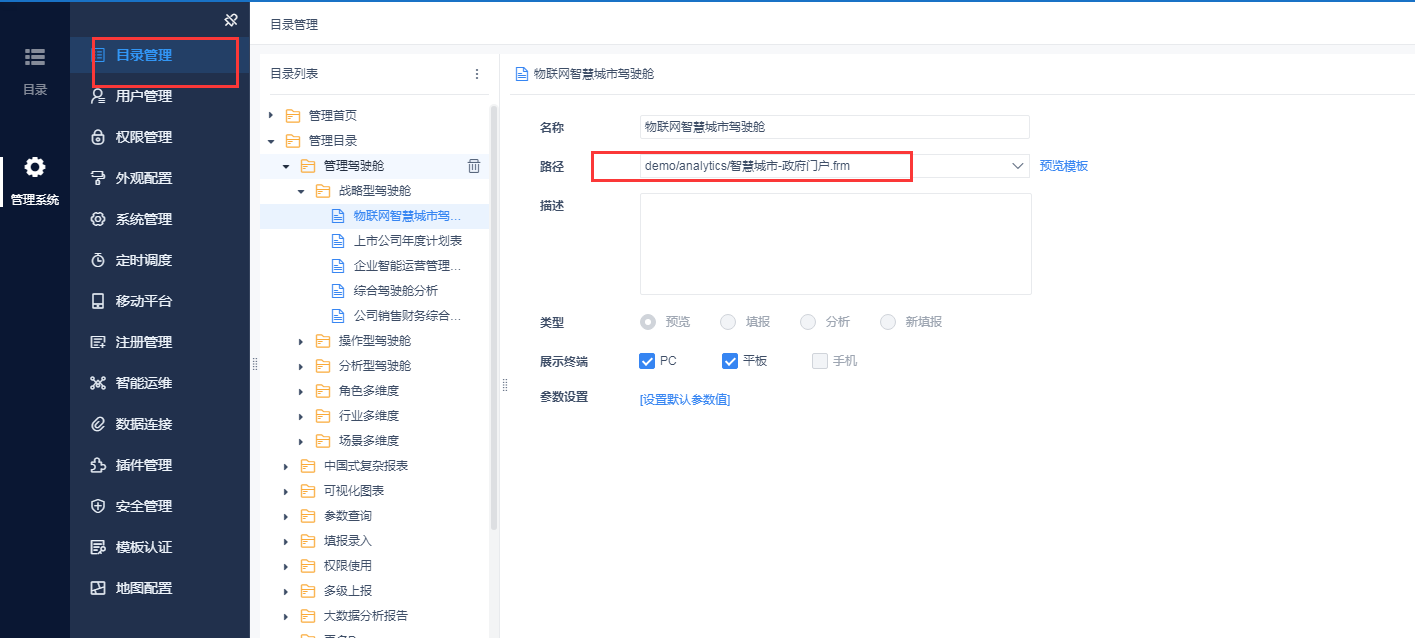This screenshot has width=1415, height=638.
Task: Select the 填报录入 folder
Action: pyautogui.click(x=348, y=541)
